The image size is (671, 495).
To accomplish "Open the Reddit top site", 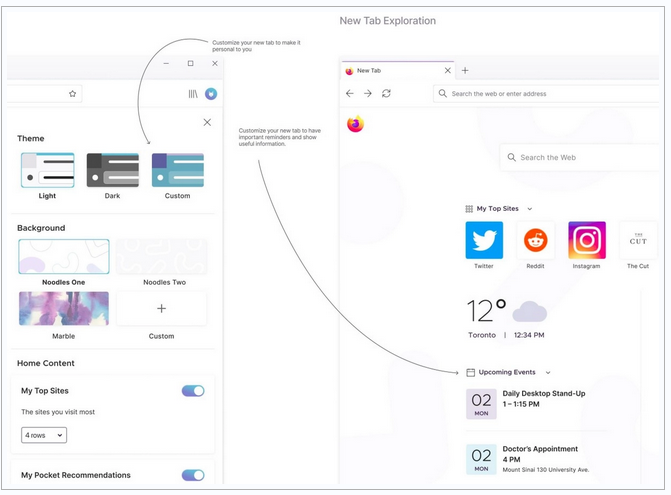I will (535, 240).
